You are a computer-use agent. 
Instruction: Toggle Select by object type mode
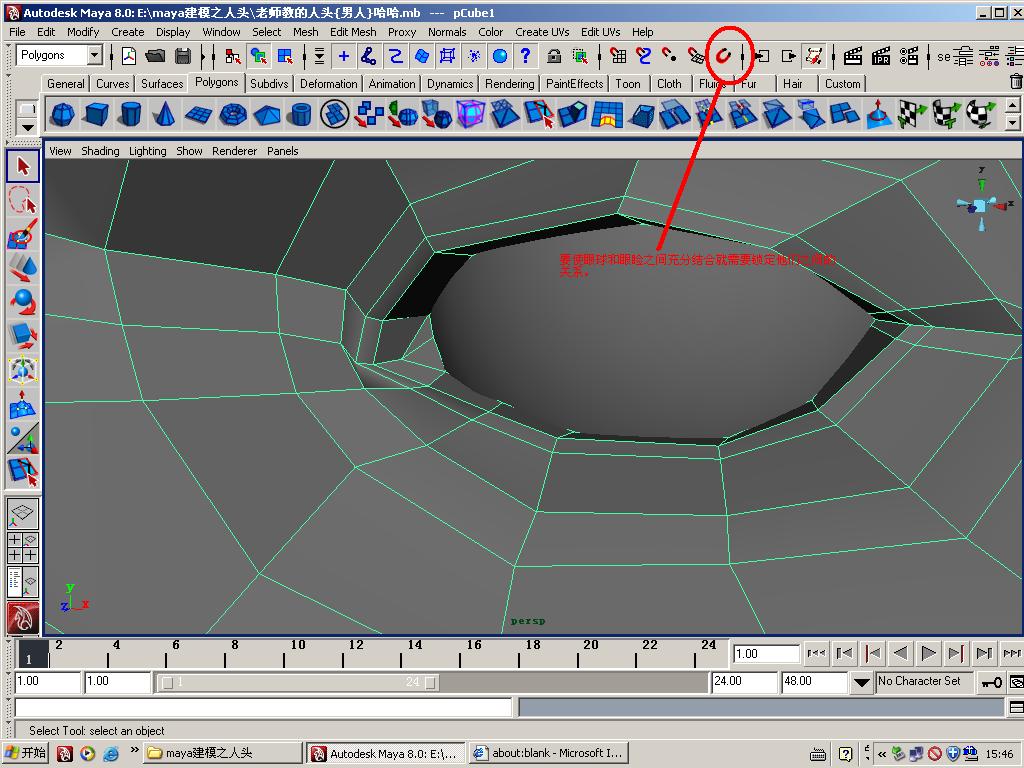(x=259, y=56)
